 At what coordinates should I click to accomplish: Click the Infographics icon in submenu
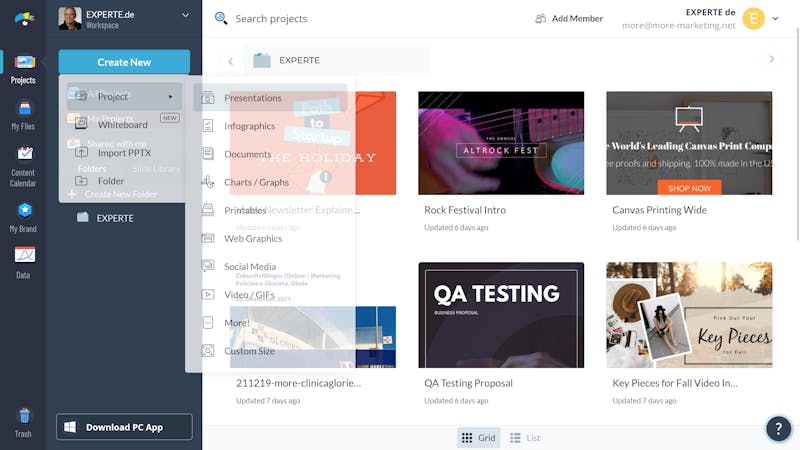coord(208,126)
